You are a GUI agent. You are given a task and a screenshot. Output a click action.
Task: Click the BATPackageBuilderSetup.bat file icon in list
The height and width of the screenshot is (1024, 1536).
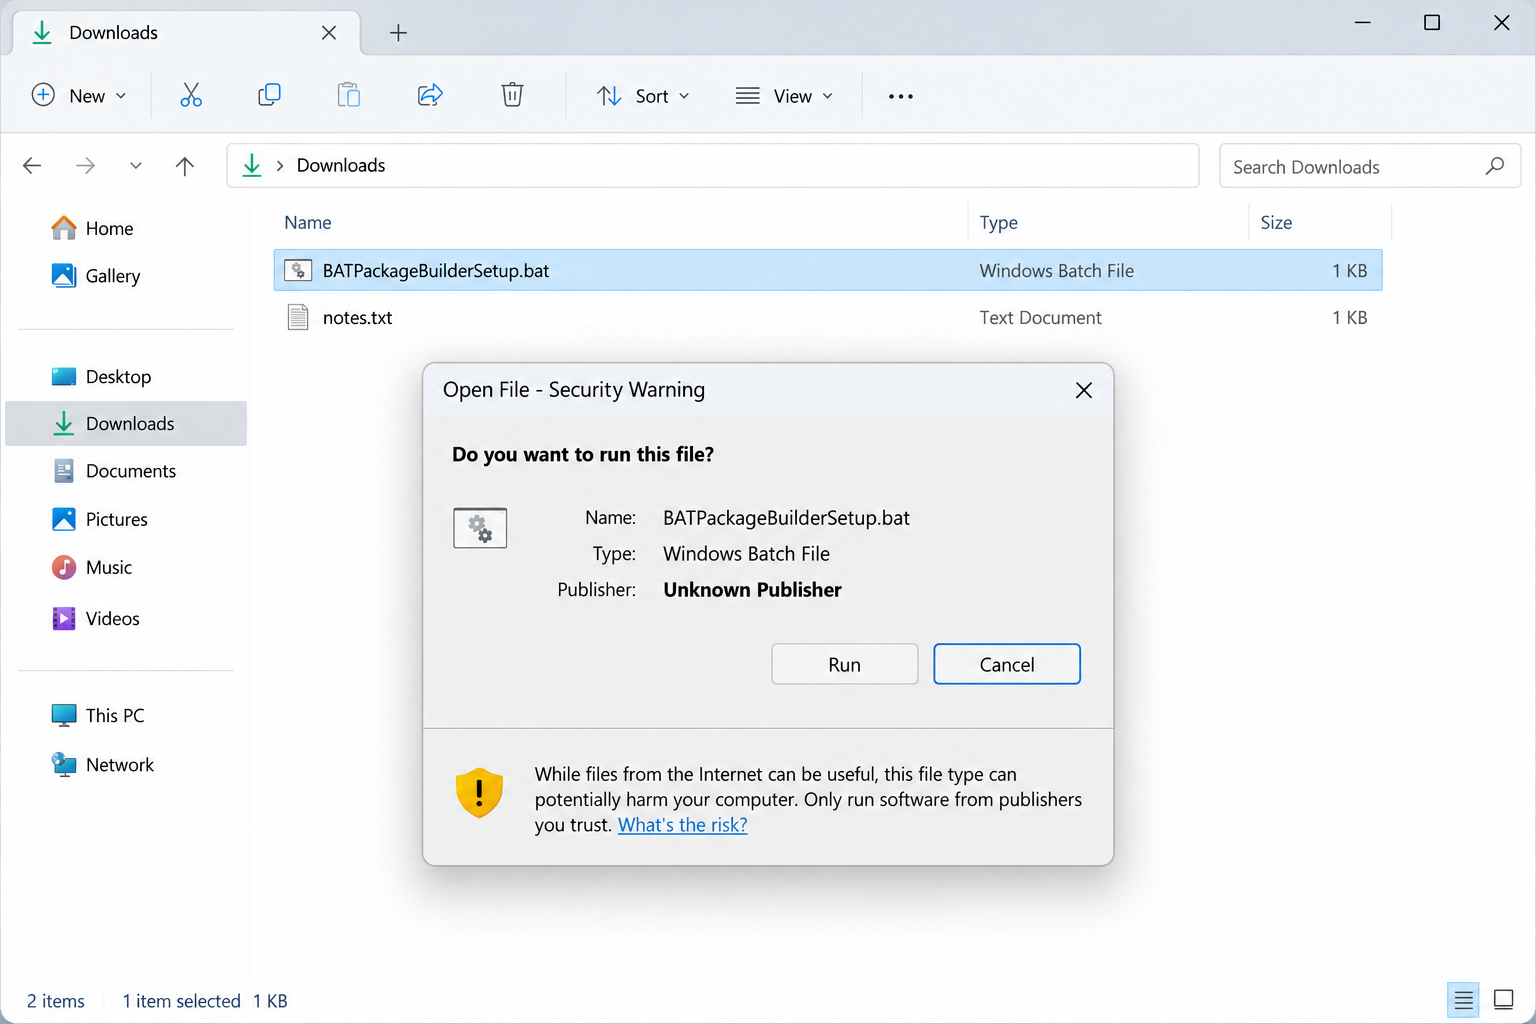pyautogui.click(x=298, y=270)
